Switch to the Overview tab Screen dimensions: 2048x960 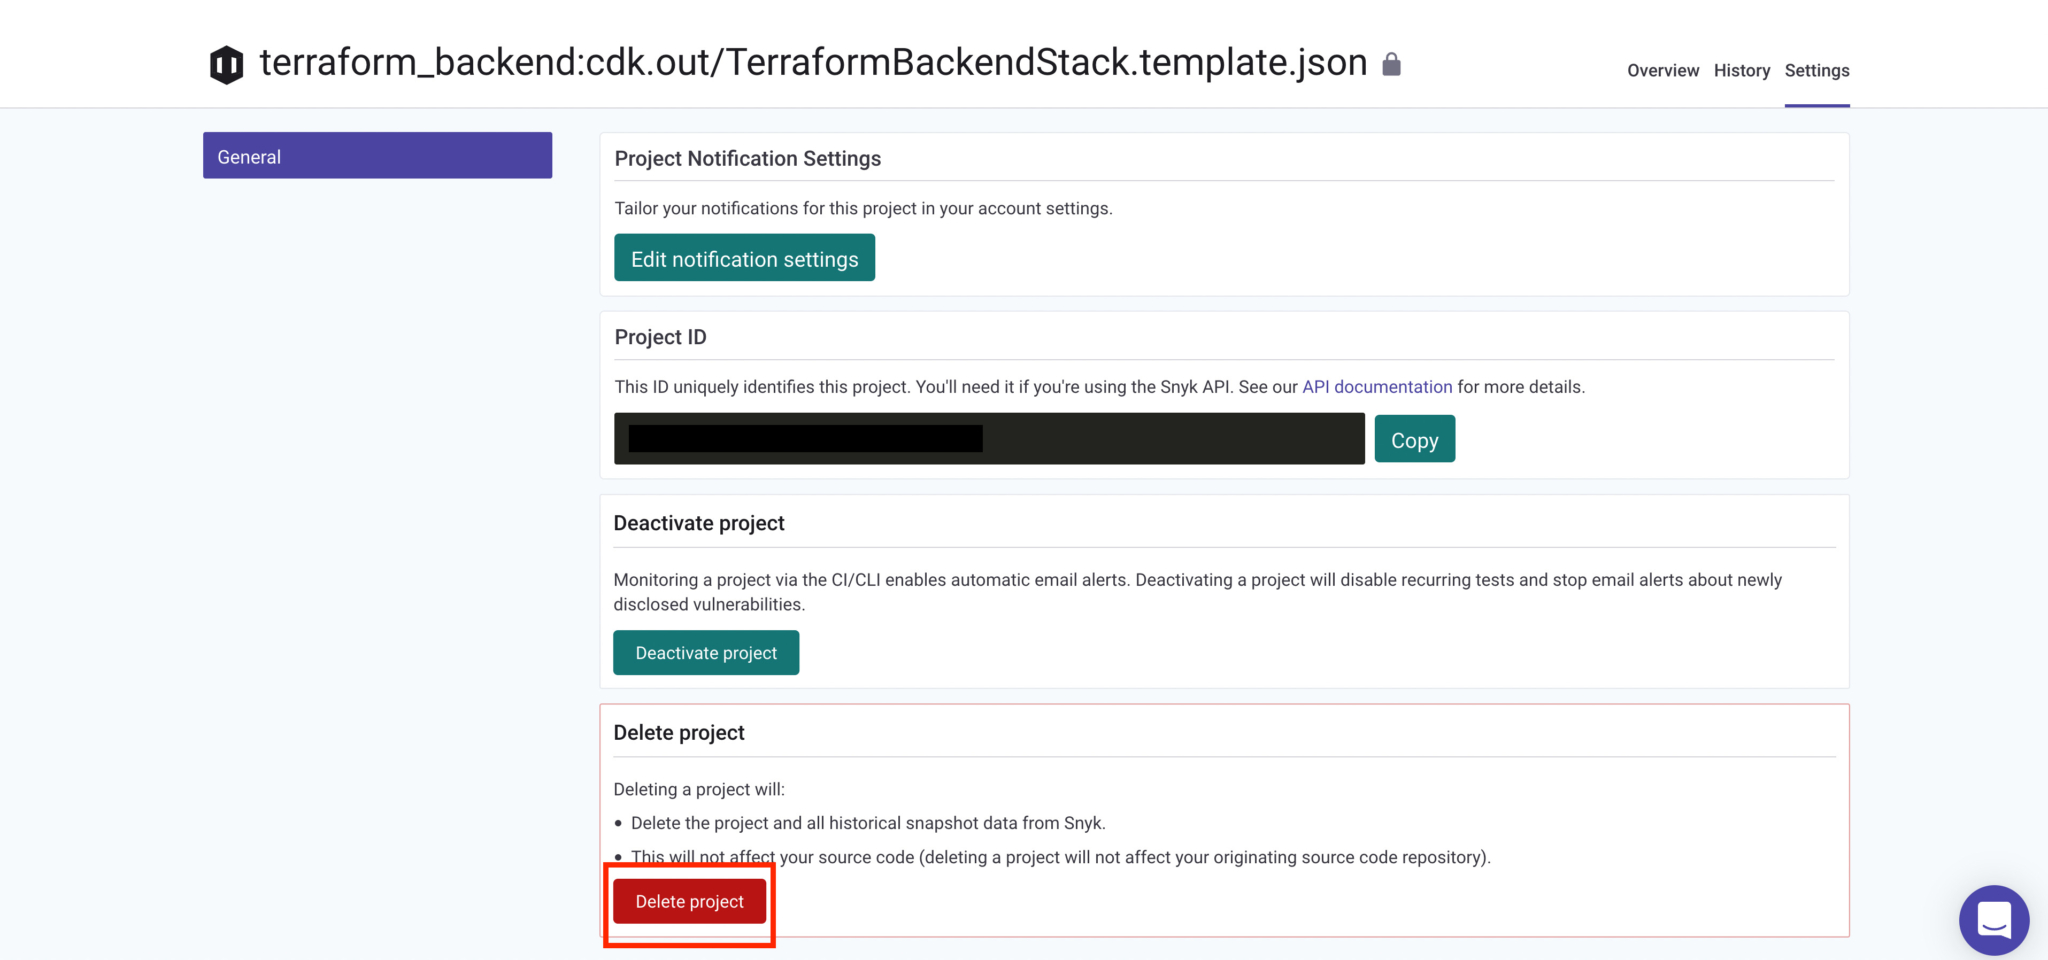click(1662, 70)
